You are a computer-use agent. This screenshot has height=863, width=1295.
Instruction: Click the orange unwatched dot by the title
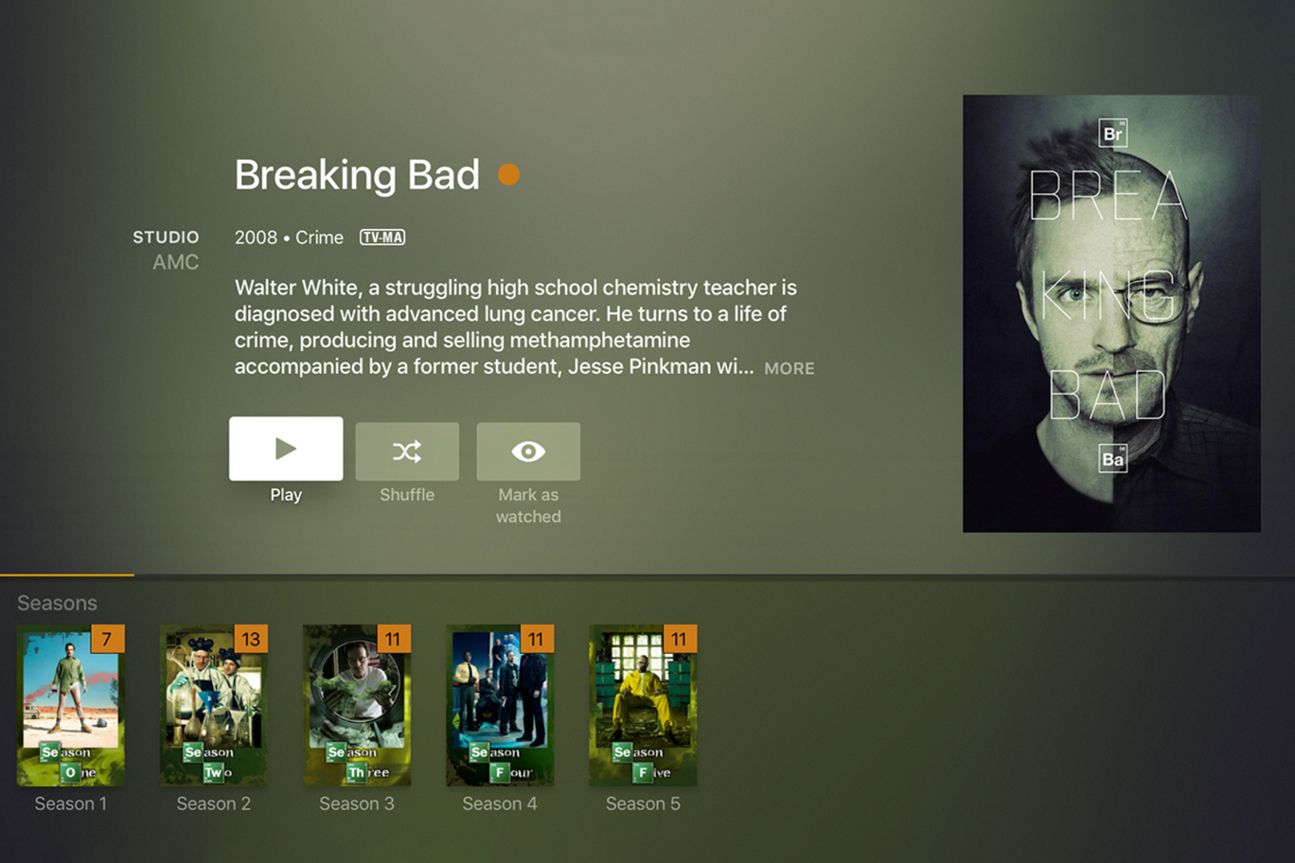point(509,175)
